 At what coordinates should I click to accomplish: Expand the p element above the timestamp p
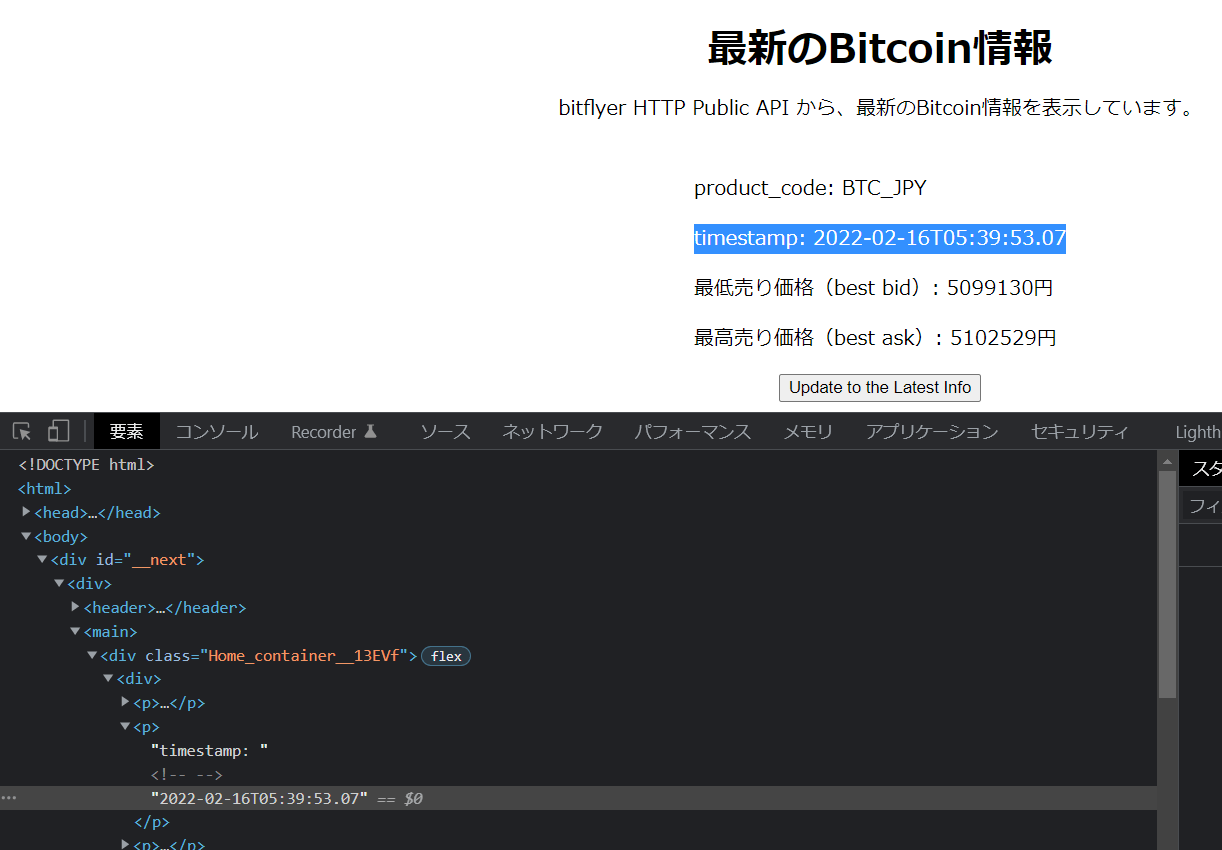click(x=125, y=702)
